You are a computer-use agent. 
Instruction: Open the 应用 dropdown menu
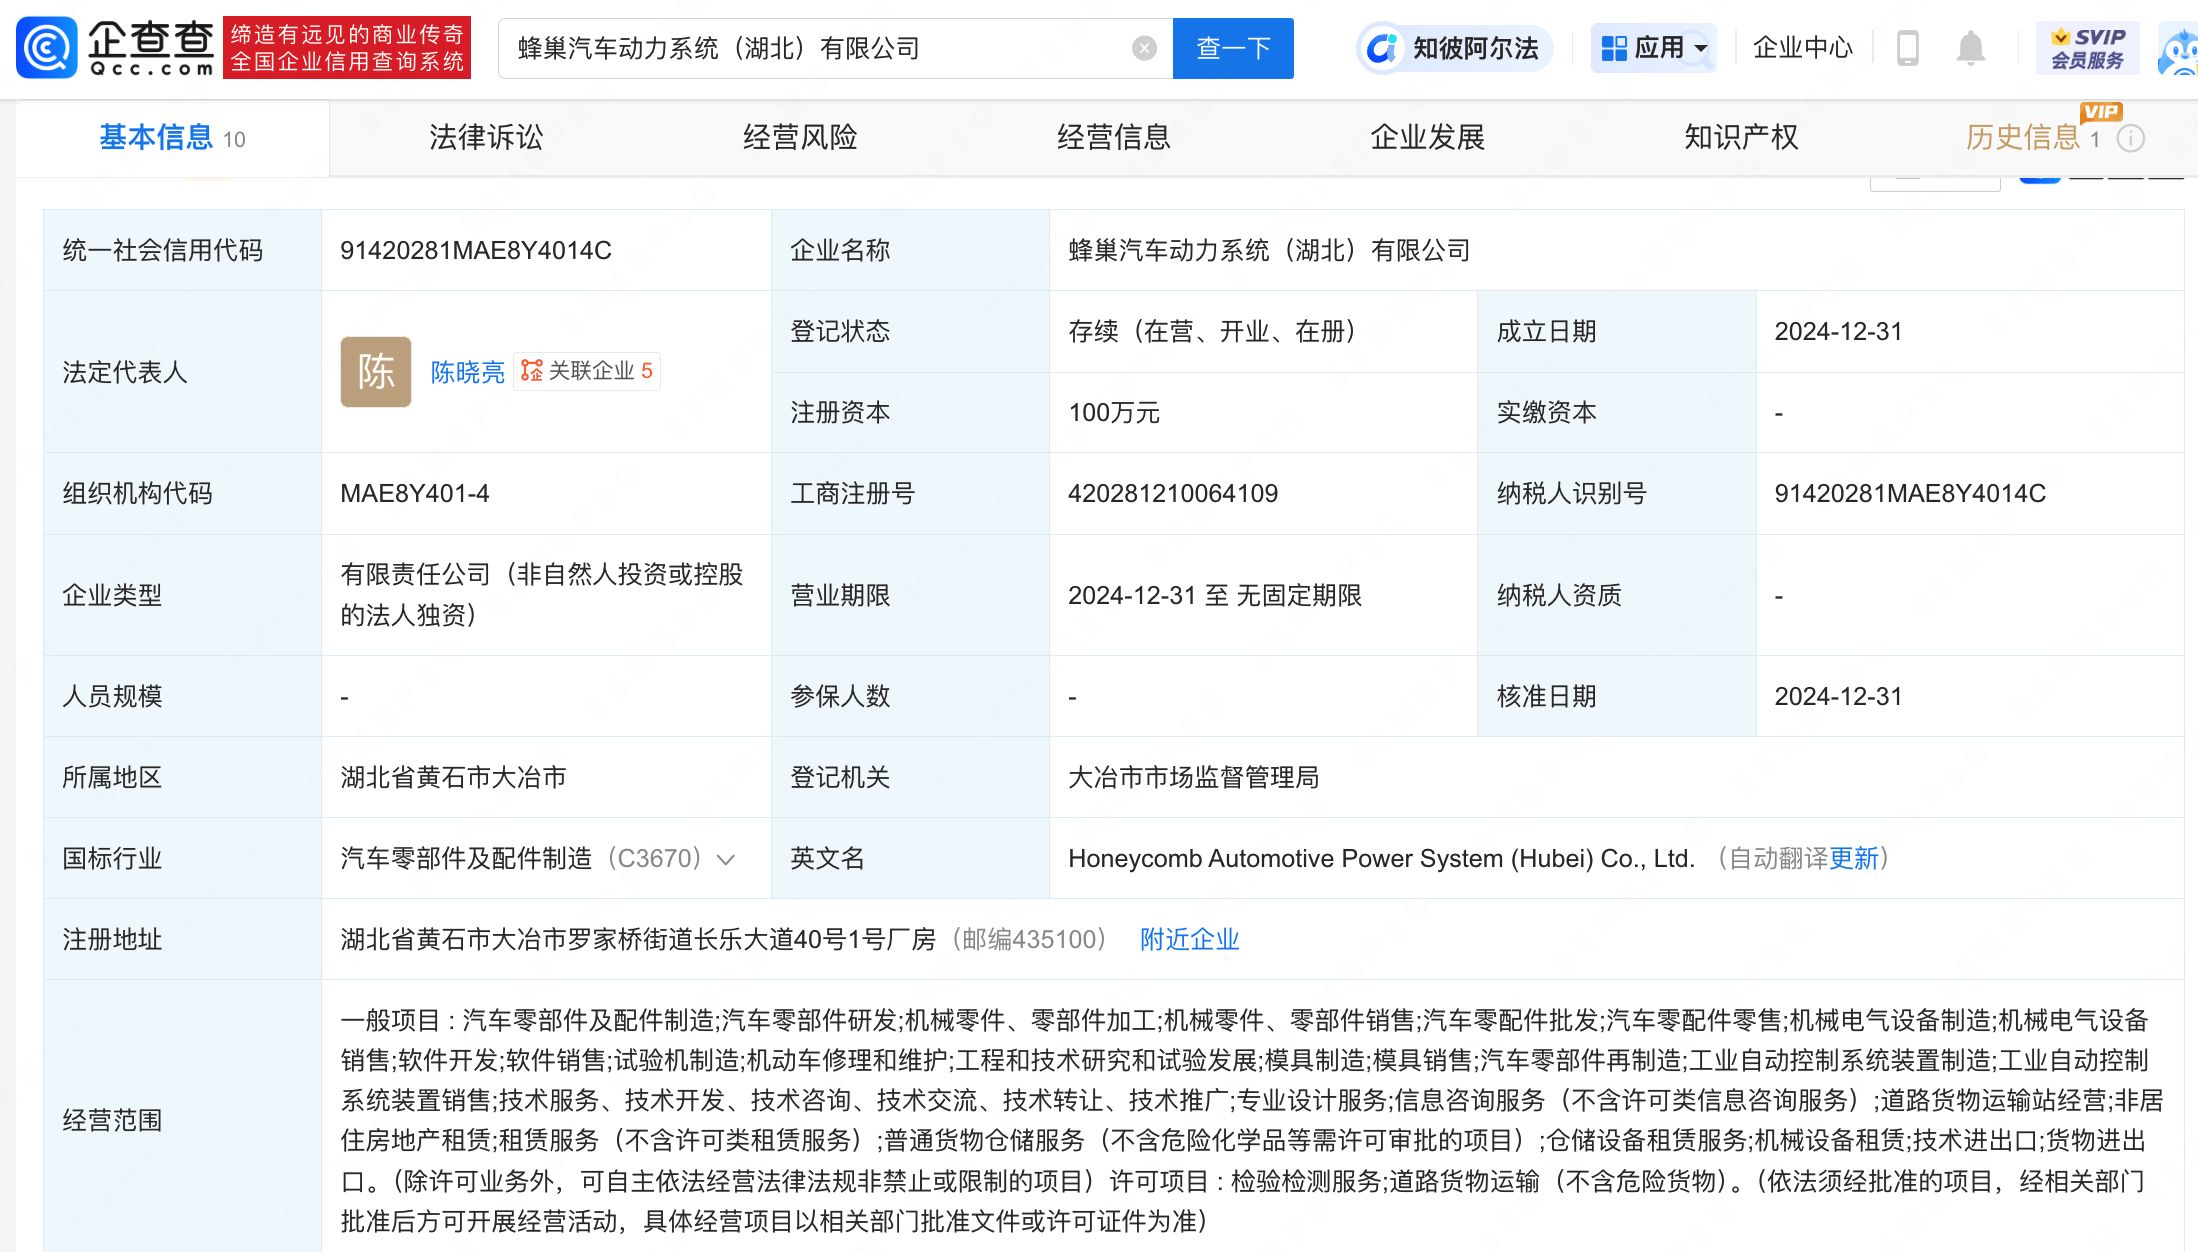click(1654, 48)
